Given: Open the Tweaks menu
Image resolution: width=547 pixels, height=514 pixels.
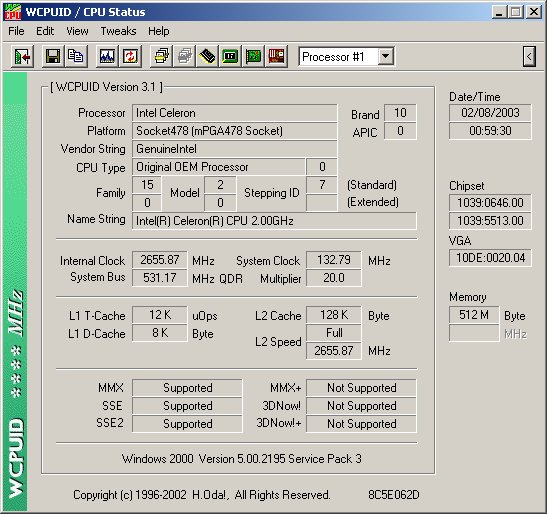Looking at the screenshot, I should click(x=118, y=31).
